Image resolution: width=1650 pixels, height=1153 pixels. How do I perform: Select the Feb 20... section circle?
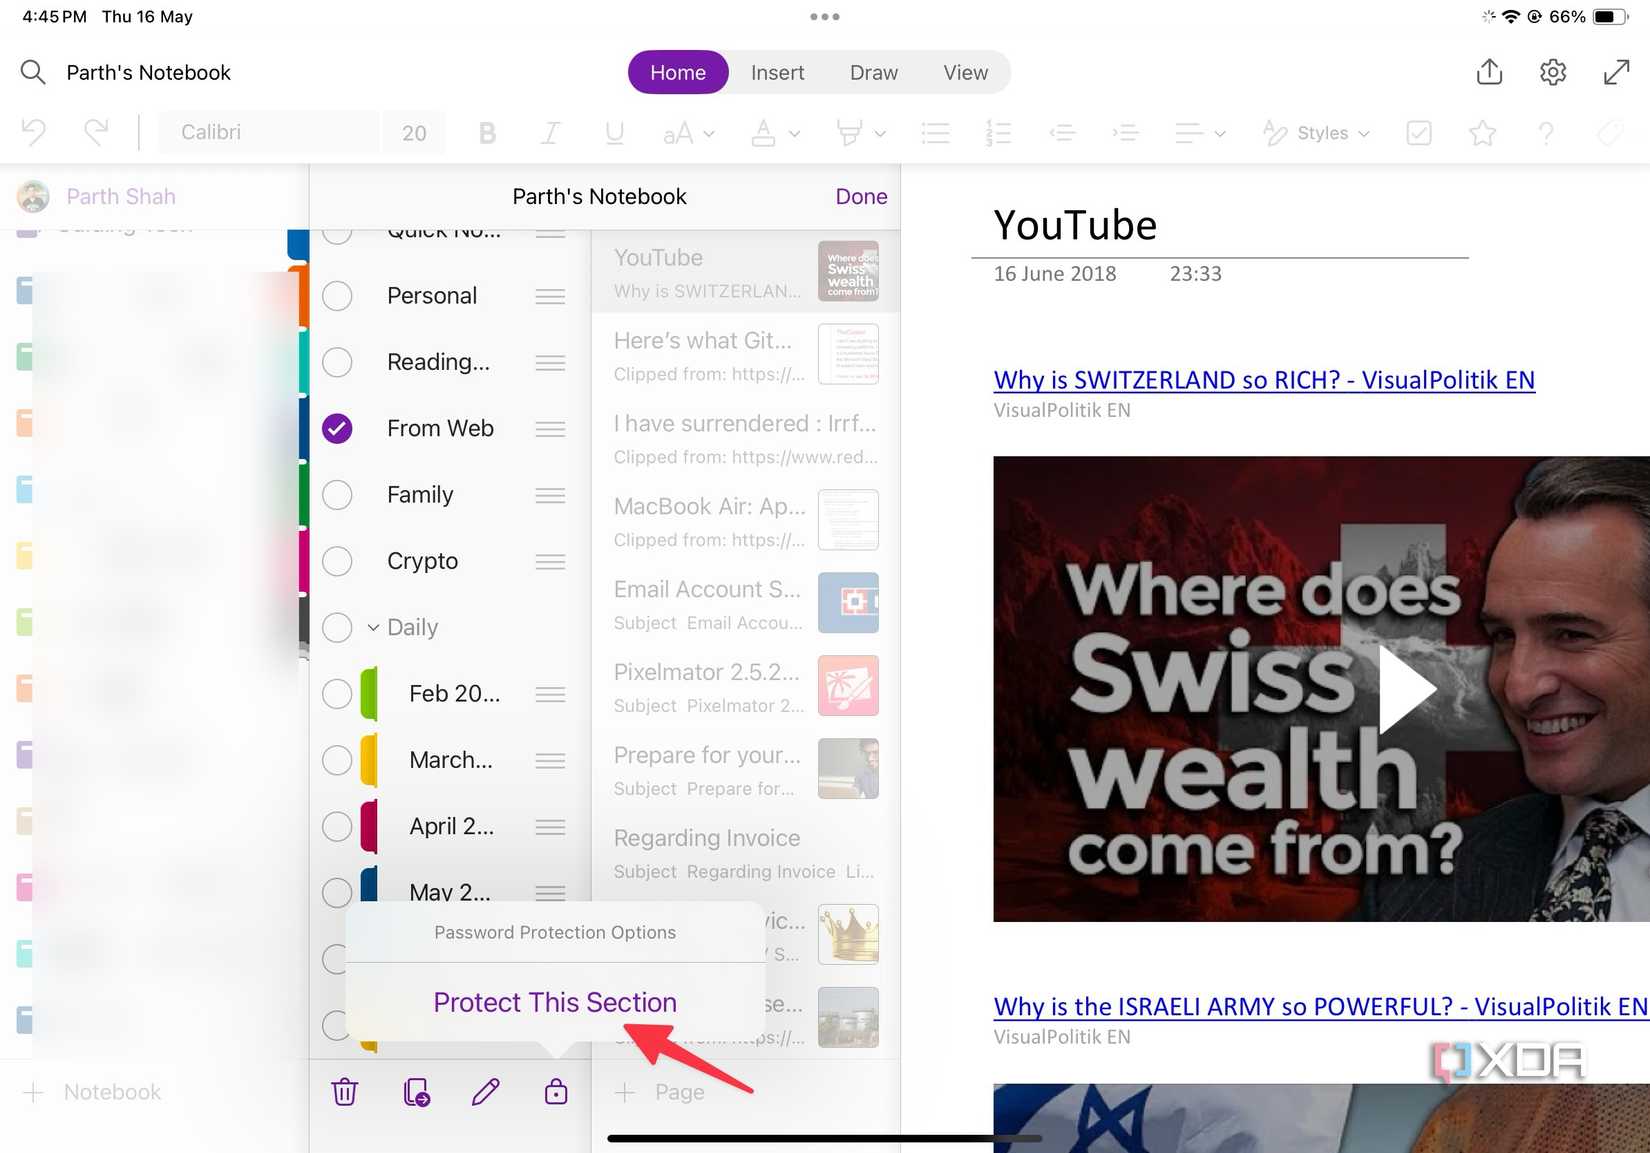[x=337, y=694]
